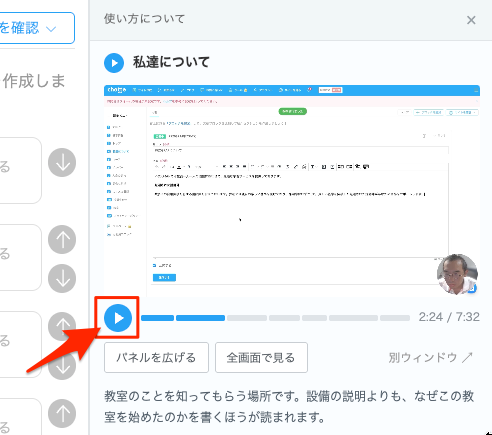
Task: Move the second card down with arrow
Action: [x=62, y=279]
